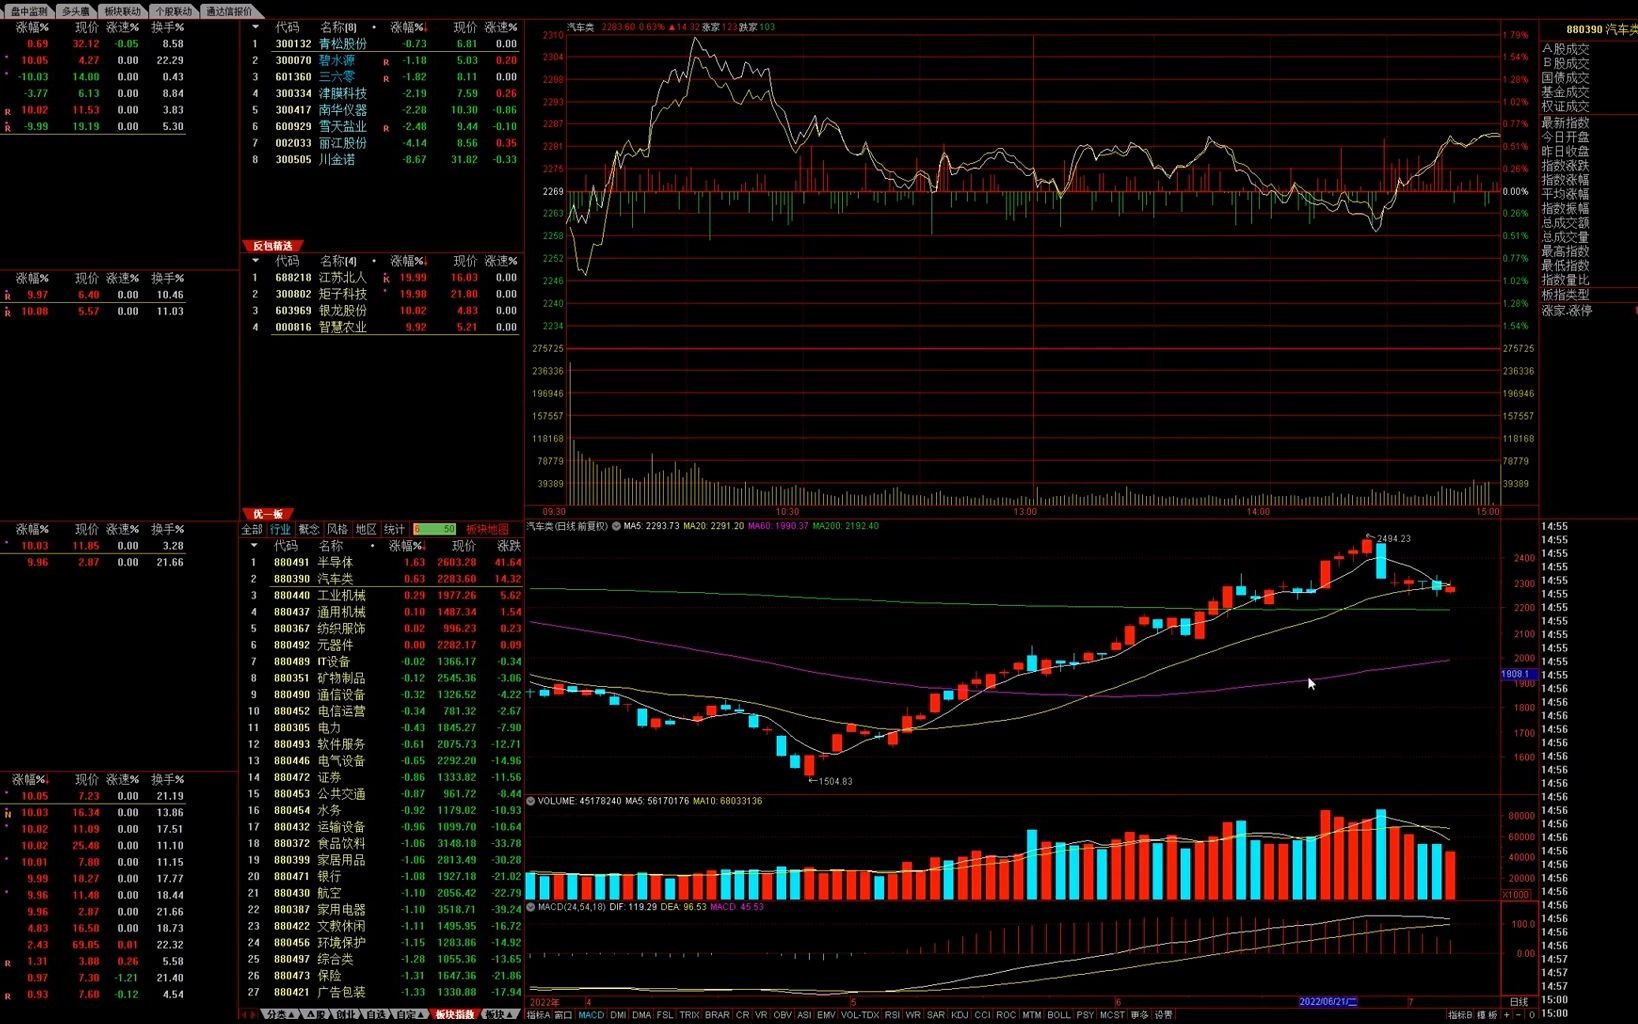This screenshot has width=1638, height=1024.
Task: Click the 2022/06/21 date marker on timeline
Action: (x=1328, y=1001)
